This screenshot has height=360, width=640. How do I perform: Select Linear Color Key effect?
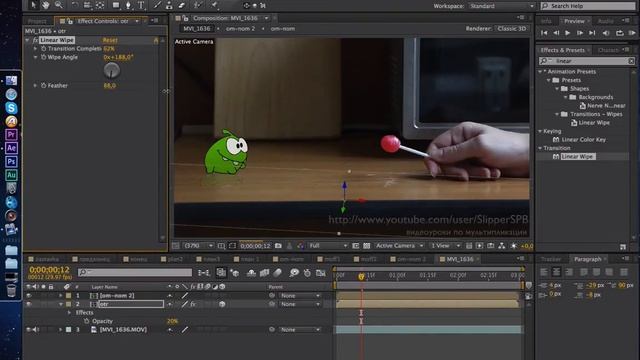click(x=583, y=140)
